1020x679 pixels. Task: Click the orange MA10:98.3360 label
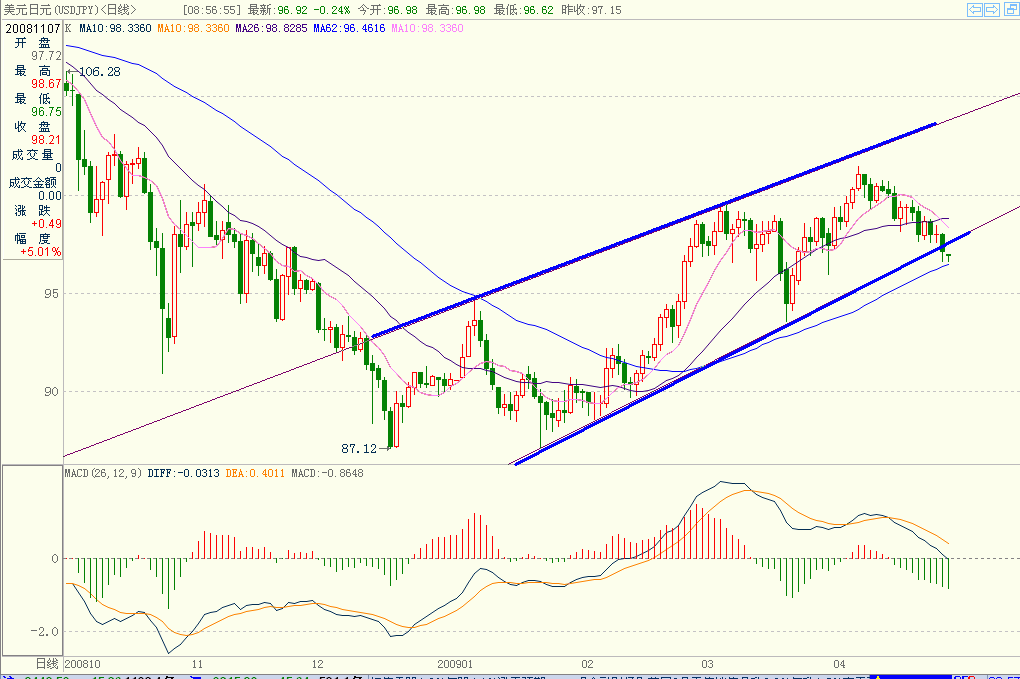[x=193, y=29]
